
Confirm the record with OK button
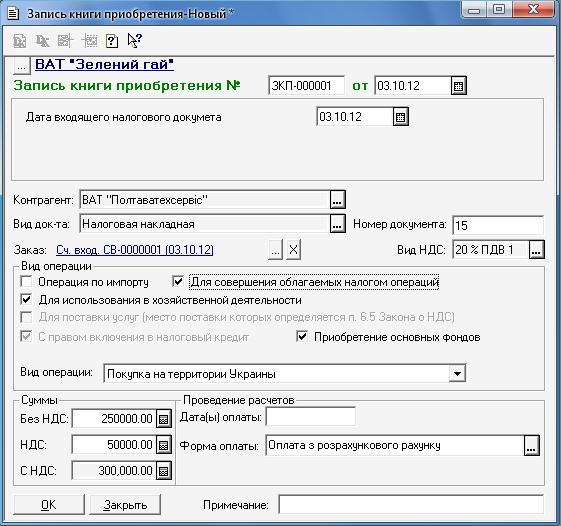coord(49,505)
